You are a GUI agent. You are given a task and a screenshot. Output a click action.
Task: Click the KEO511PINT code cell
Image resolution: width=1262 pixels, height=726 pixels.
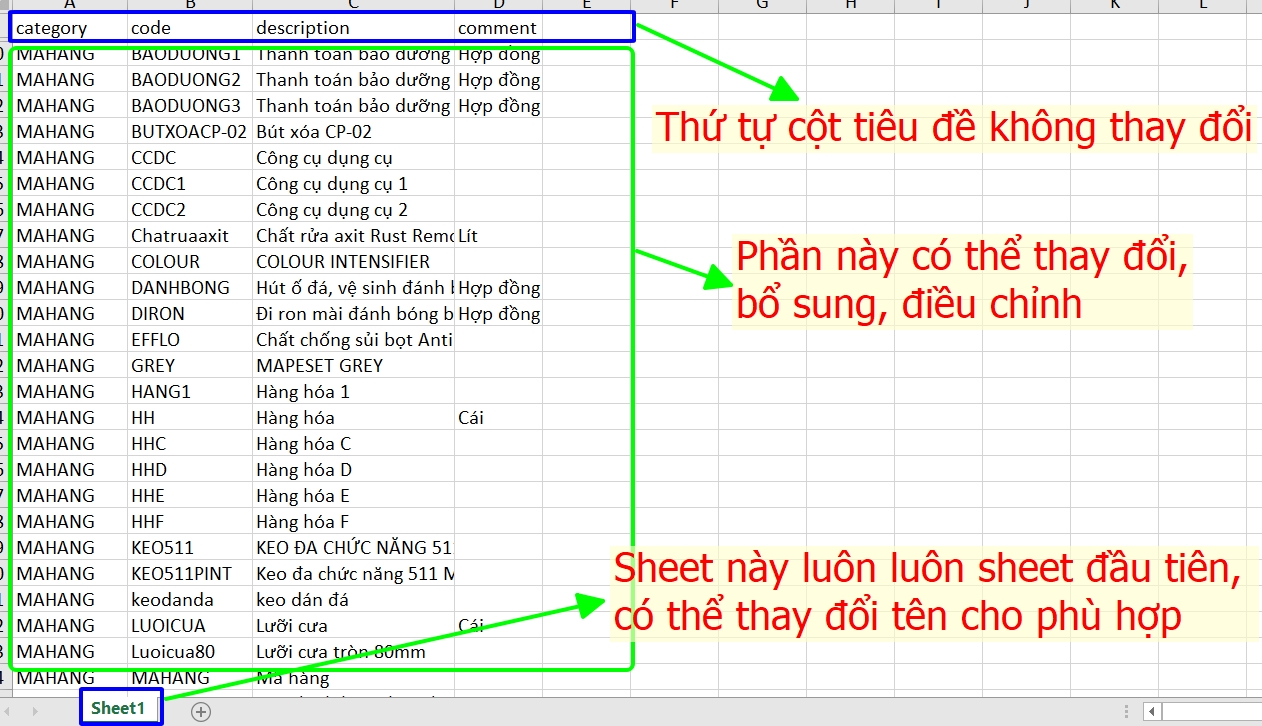189,574
